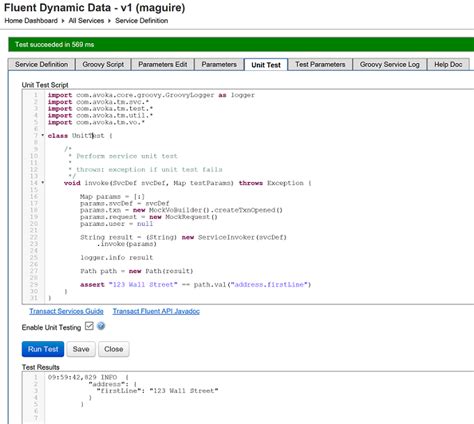
Task: Save the unit test script
Action: [x=81, y=349]
